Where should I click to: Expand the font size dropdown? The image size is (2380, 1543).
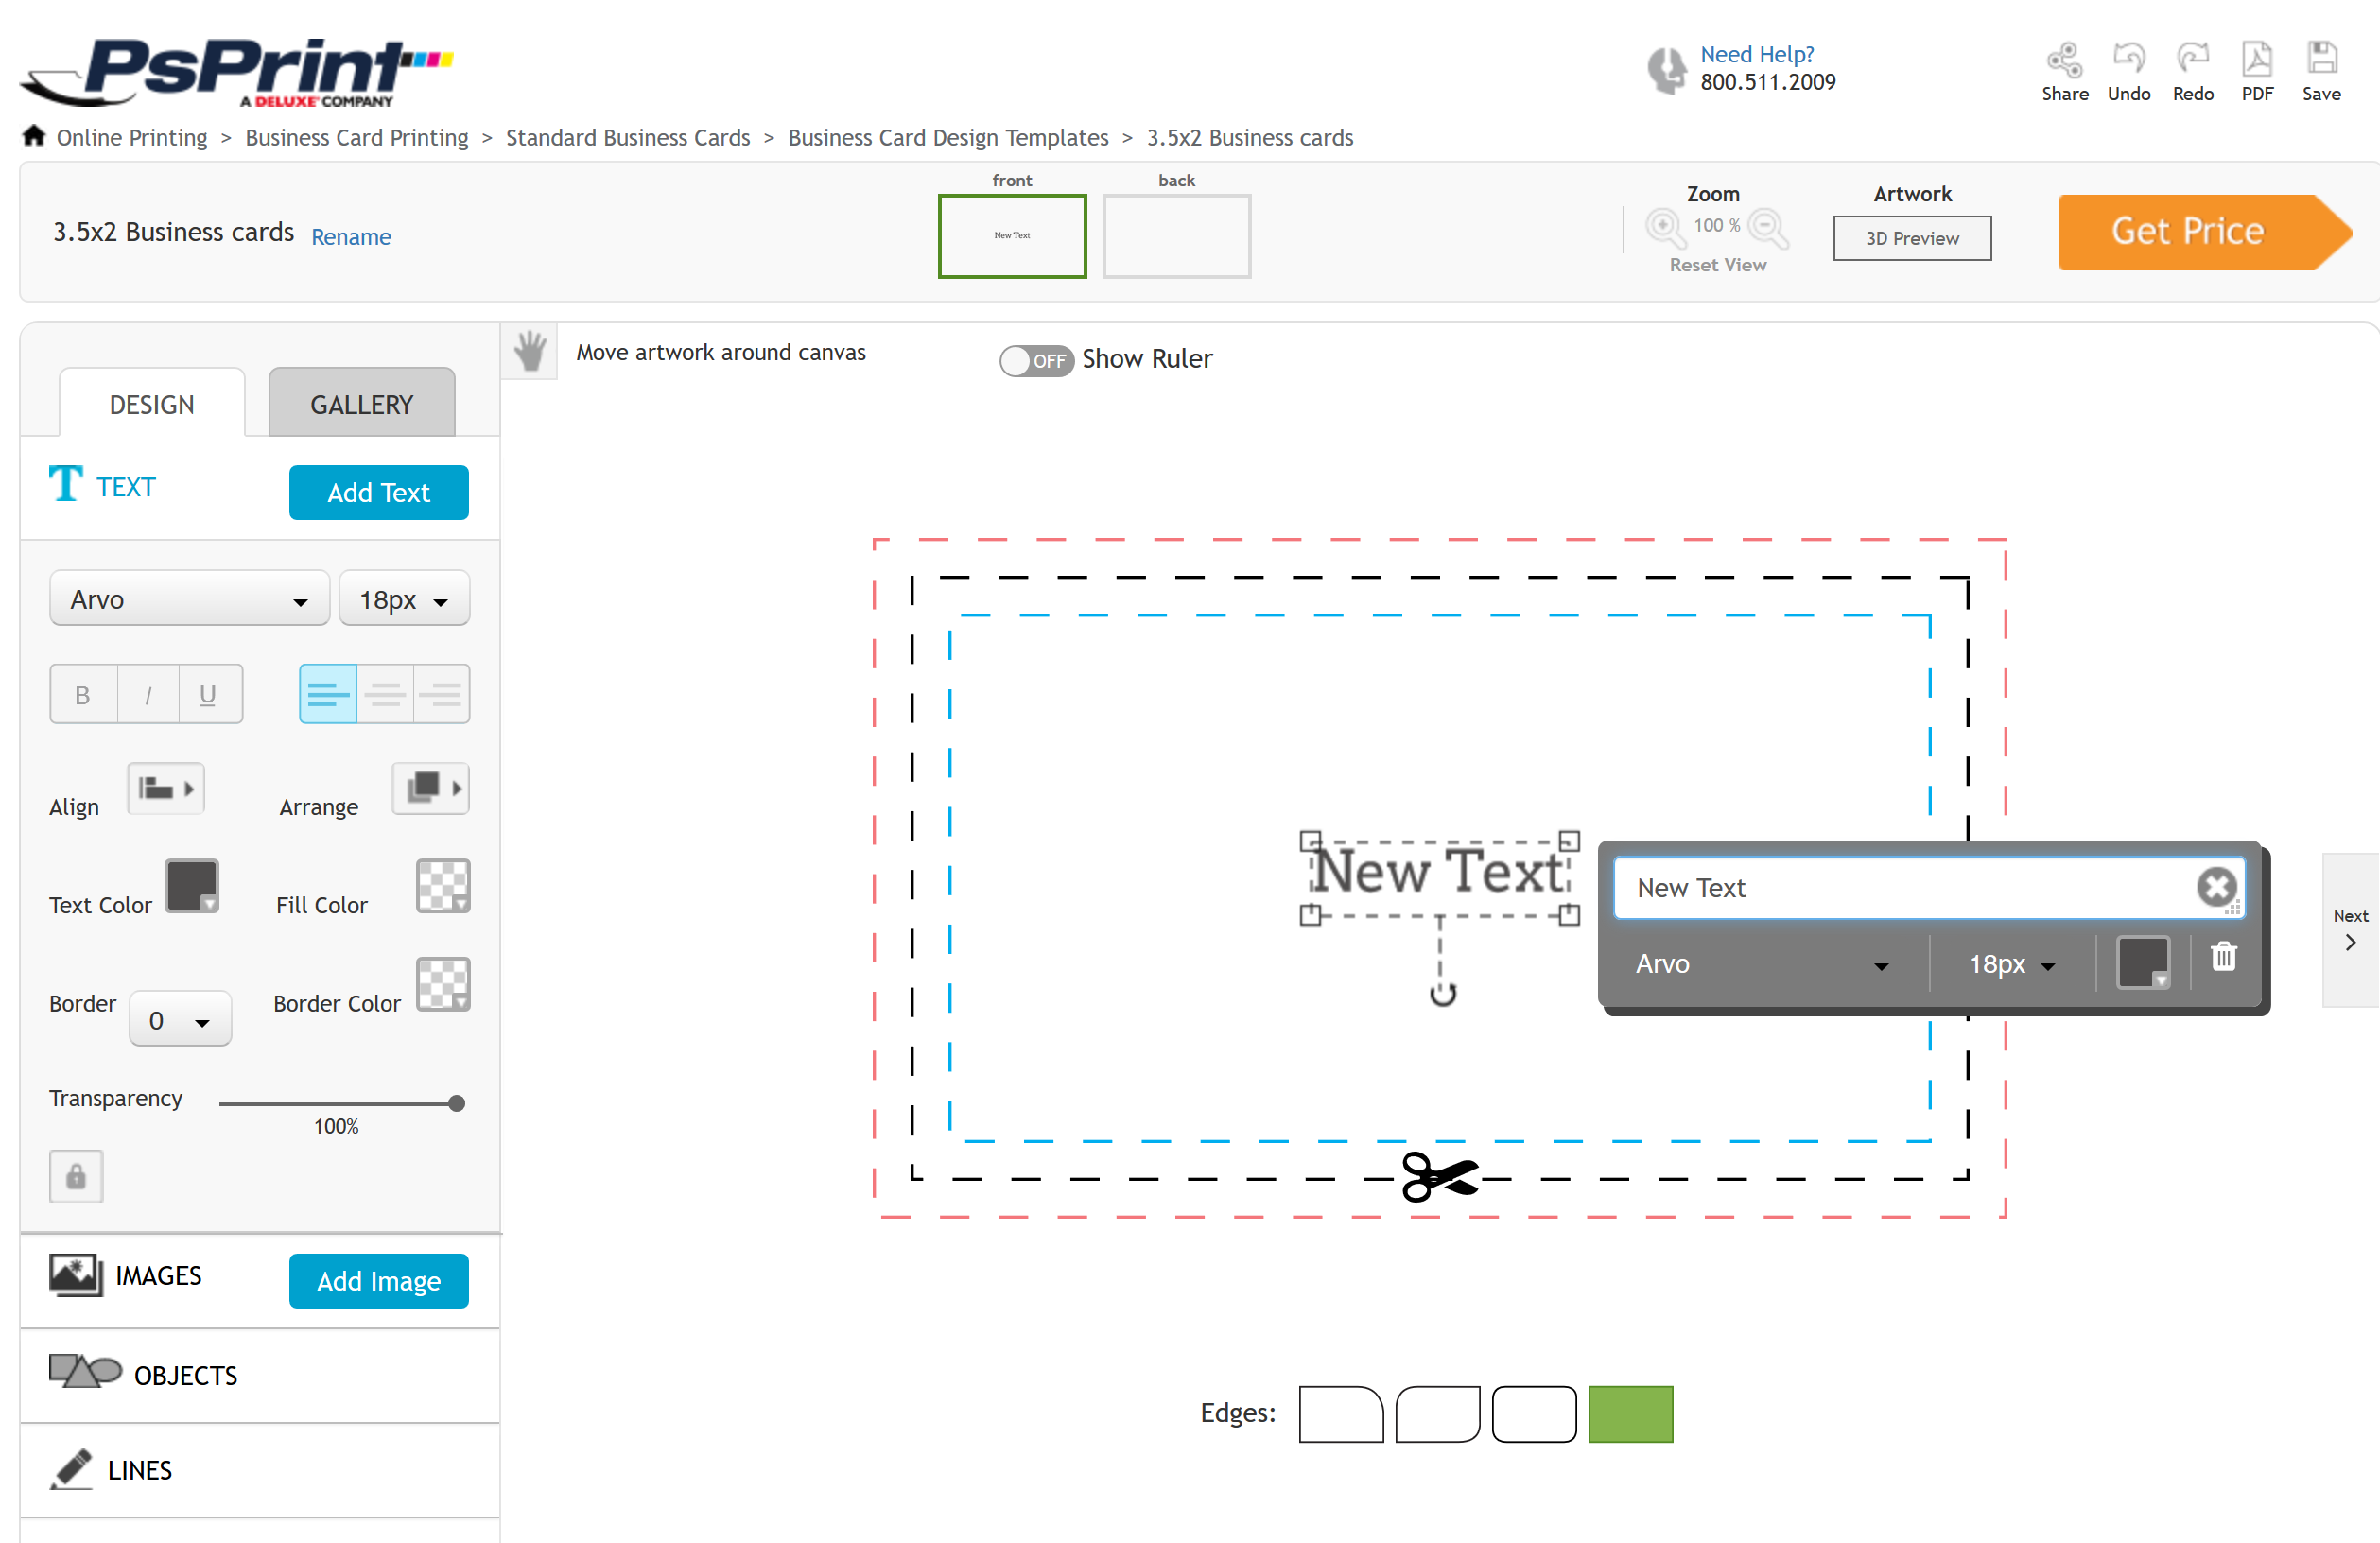pos(2008,961)
